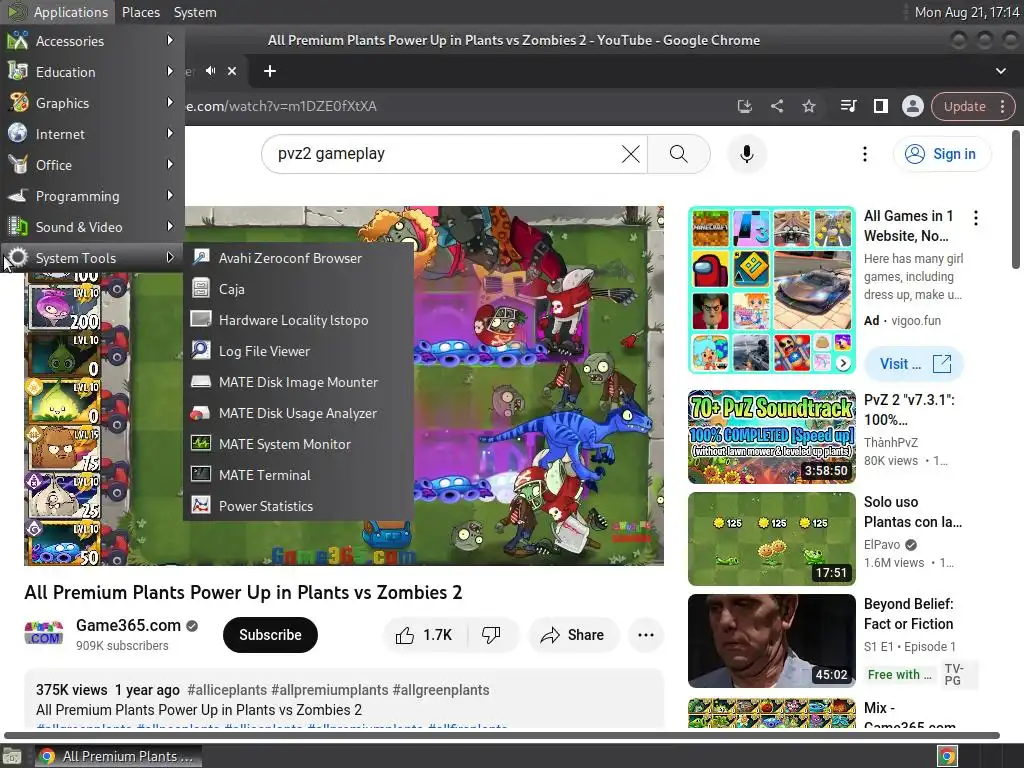Viewport: 1024px width, 768px height.
Task: Expand the System Tools submenu arrow
Action: [170, 257]
